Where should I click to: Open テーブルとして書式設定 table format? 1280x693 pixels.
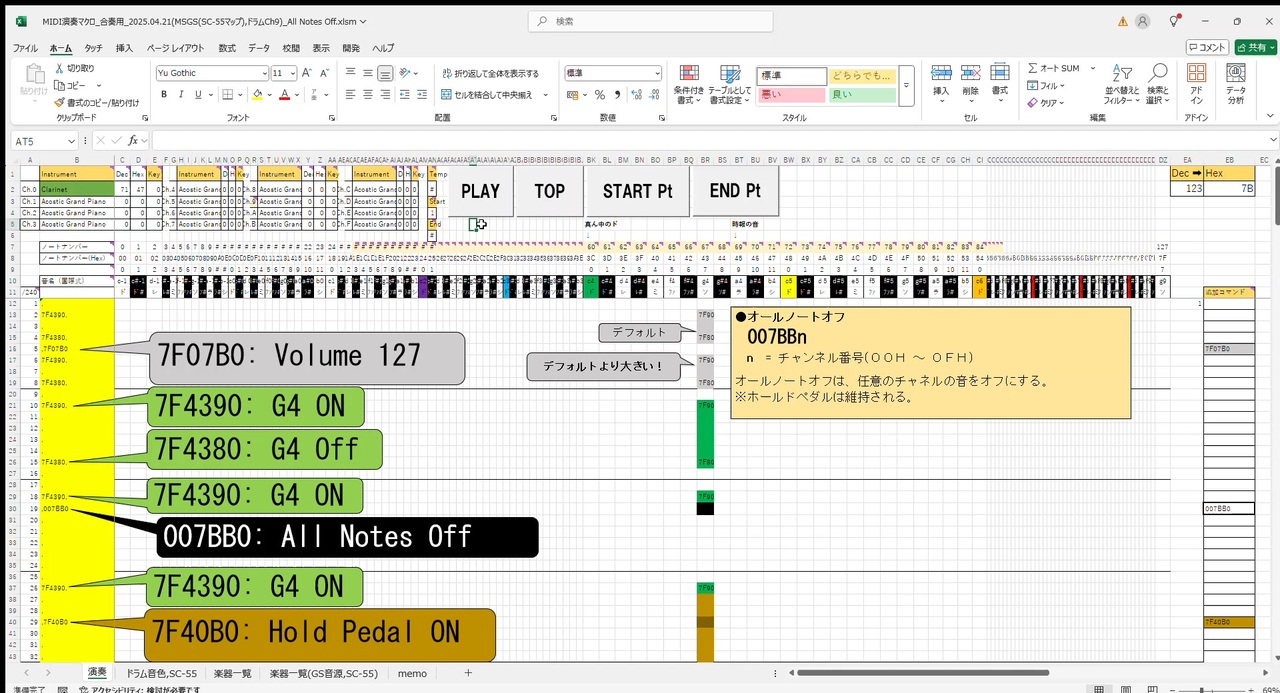coord(729,84)
